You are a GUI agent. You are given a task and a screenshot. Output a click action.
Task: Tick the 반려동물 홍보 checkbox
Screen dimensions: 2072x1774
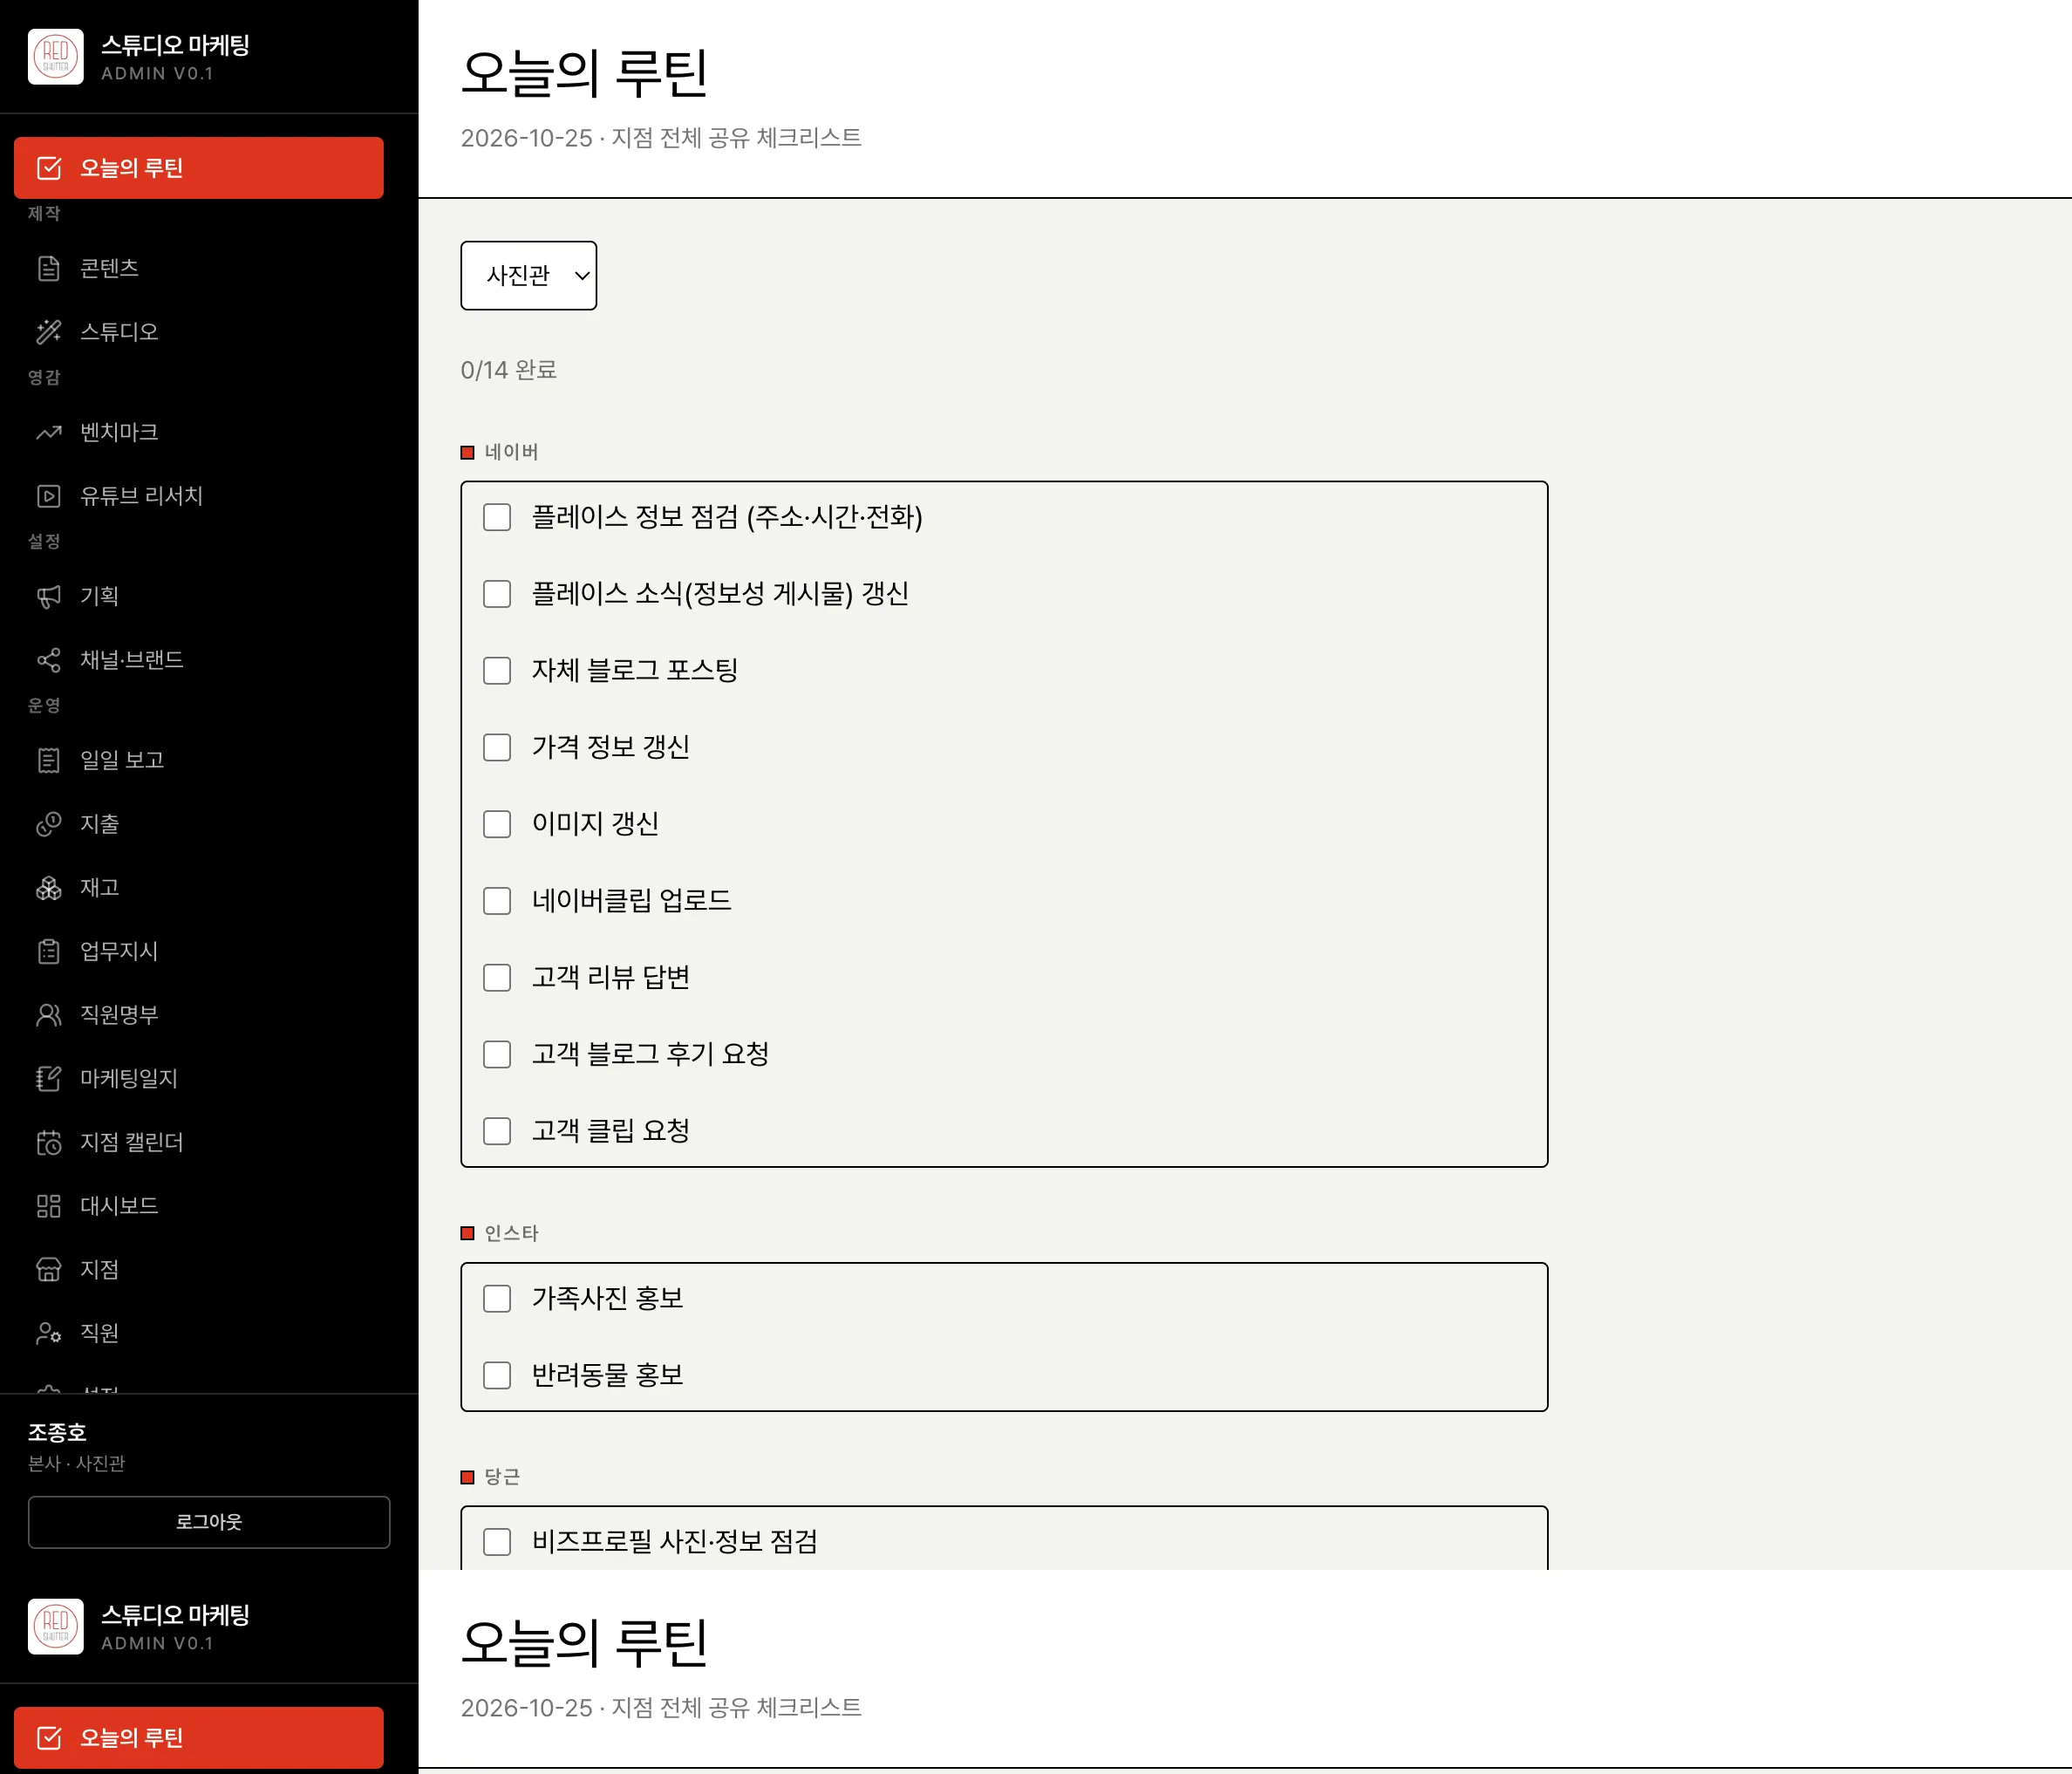point(497,1375)
